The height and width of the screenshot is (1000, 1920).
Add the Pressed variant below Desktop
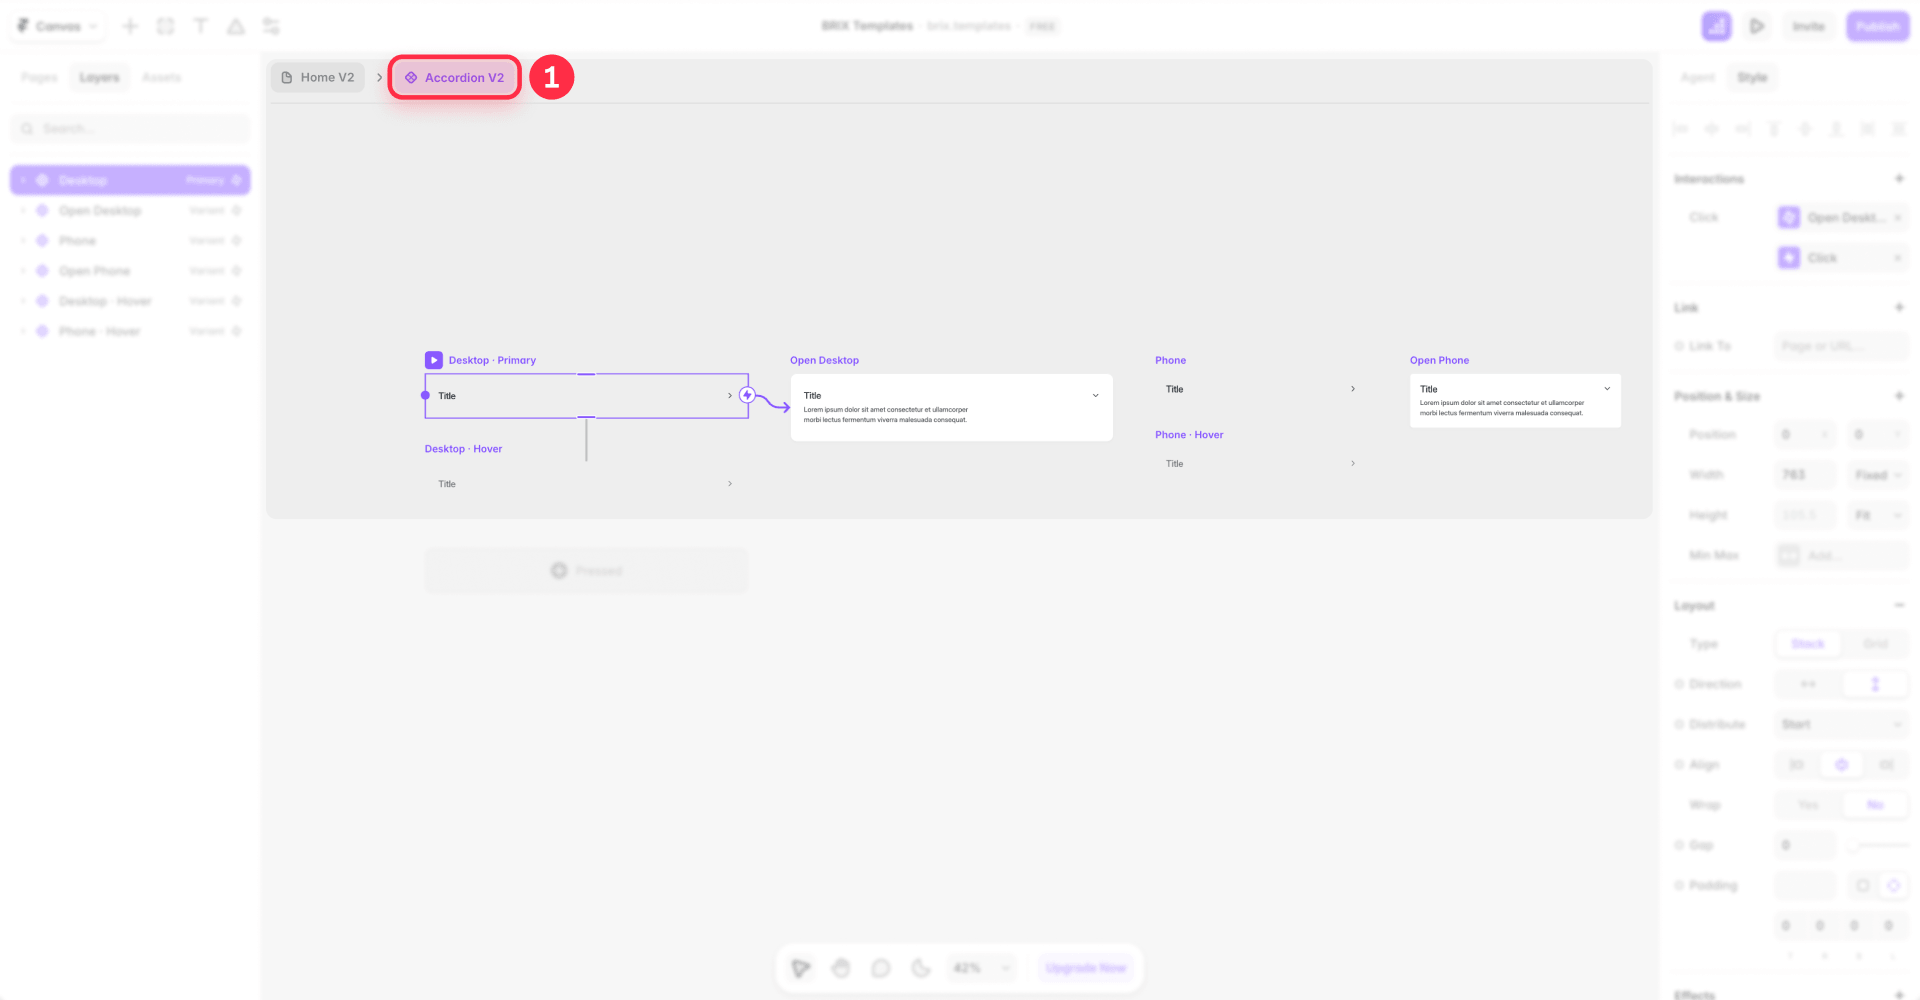(586, 570)
